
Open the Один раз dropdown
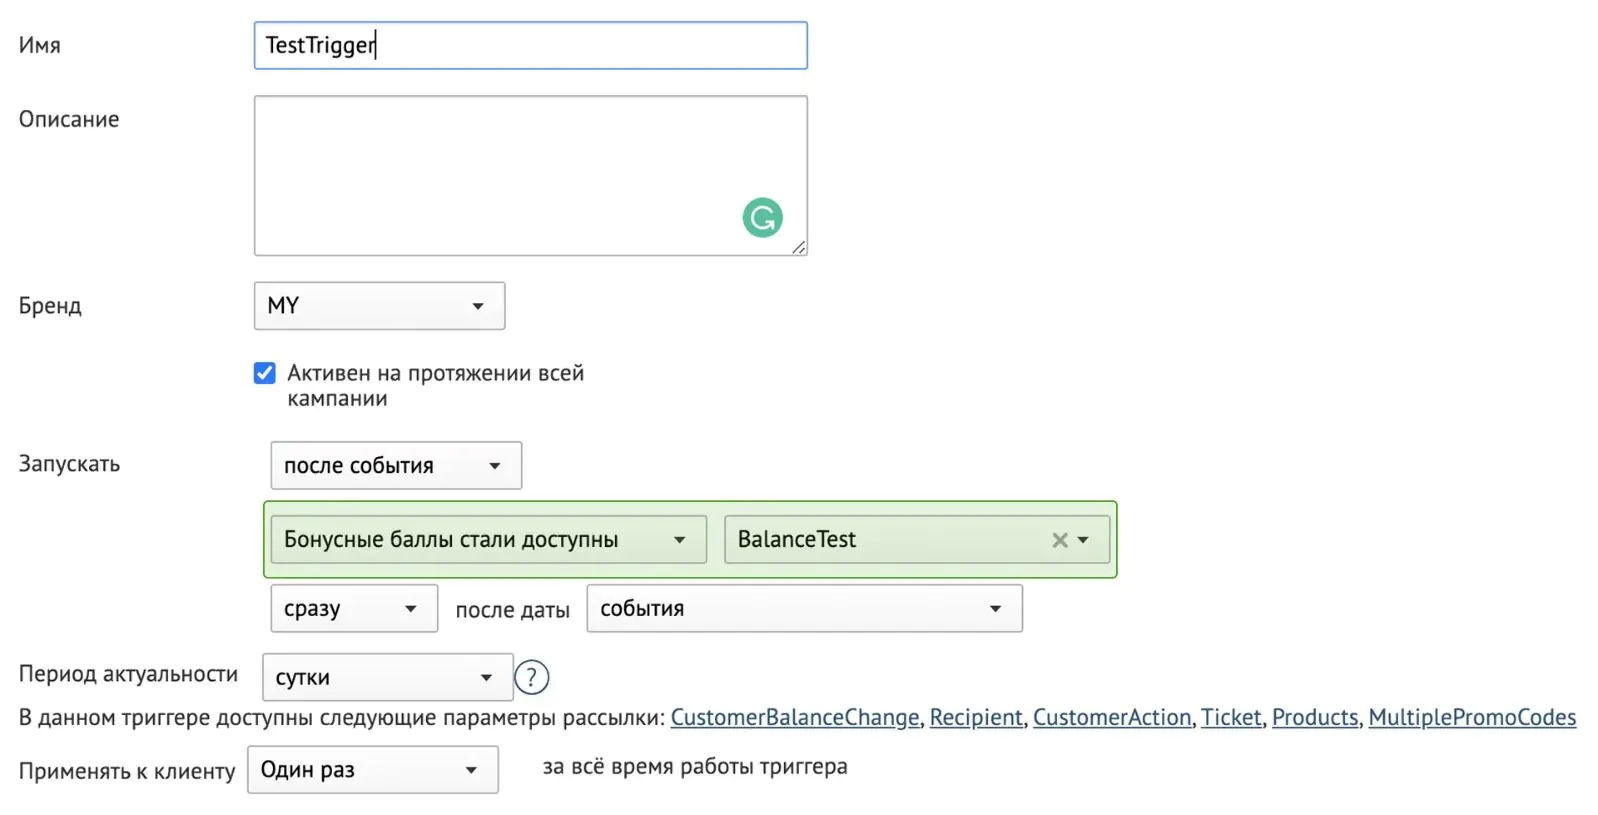point(372,770)
